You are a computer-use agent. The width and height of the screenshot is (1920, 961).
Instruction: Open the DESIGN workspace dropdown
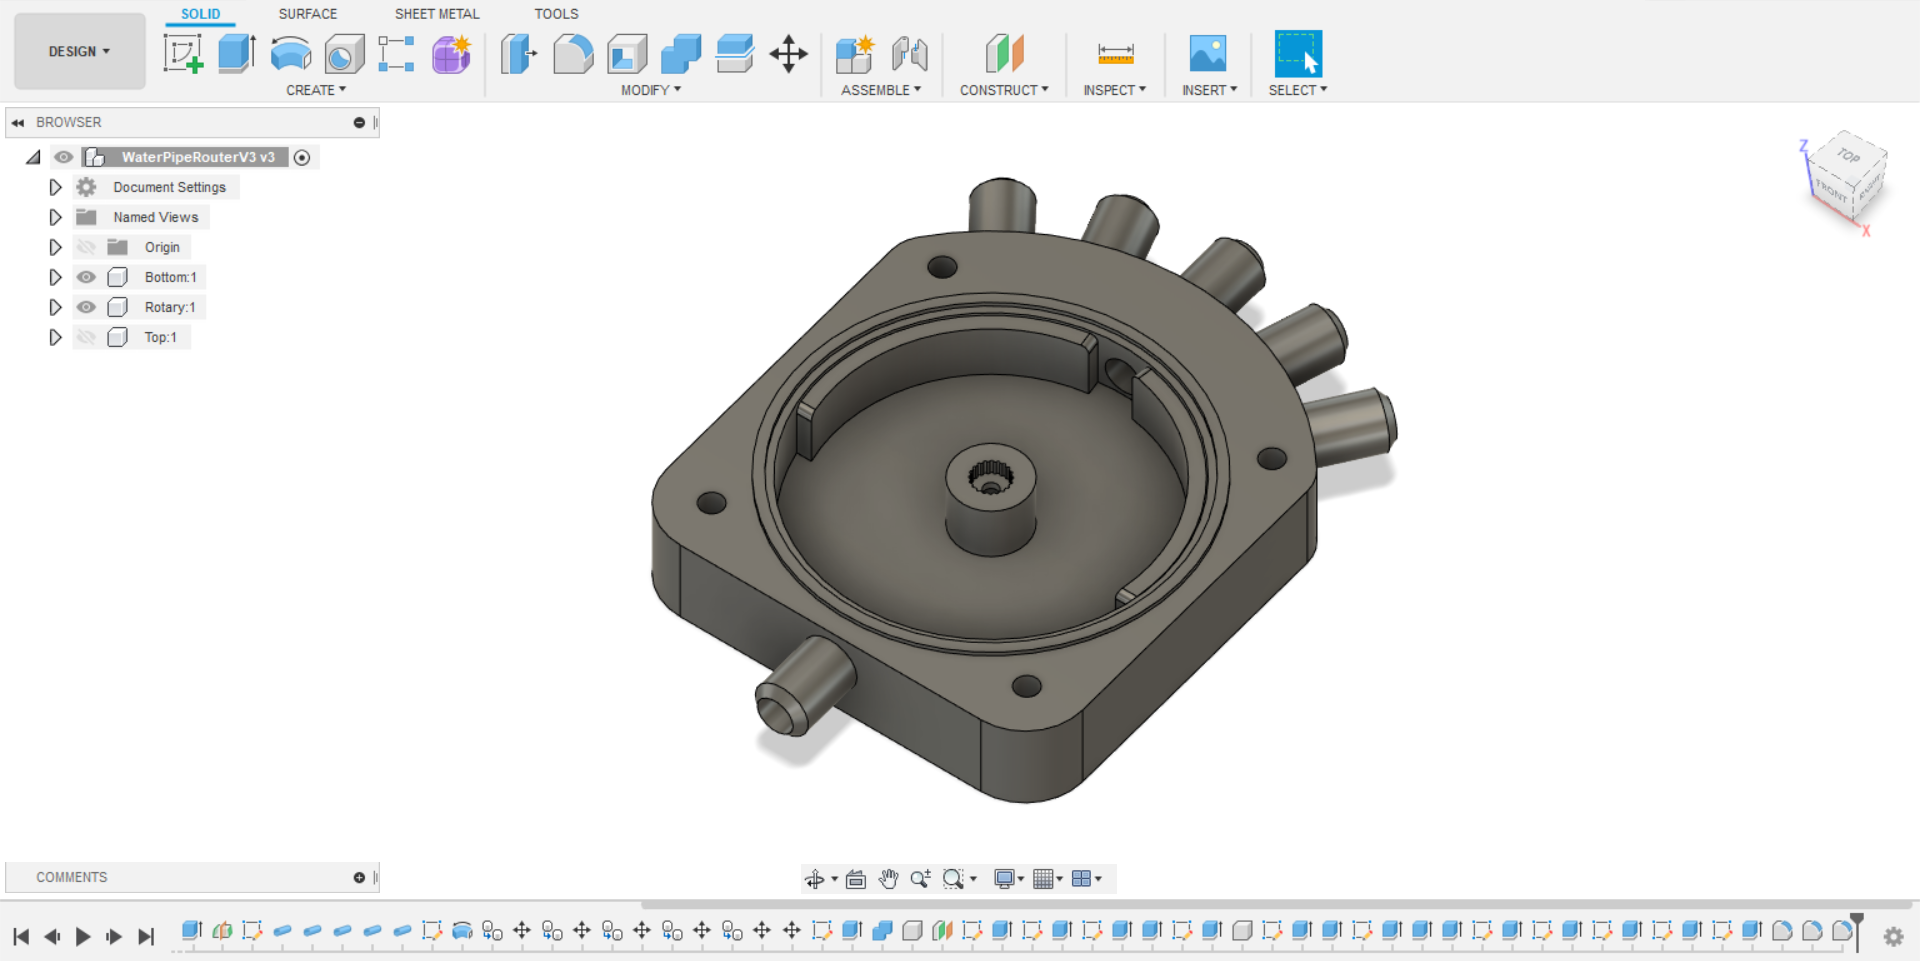pyautogui.click(x=80, y=51)
